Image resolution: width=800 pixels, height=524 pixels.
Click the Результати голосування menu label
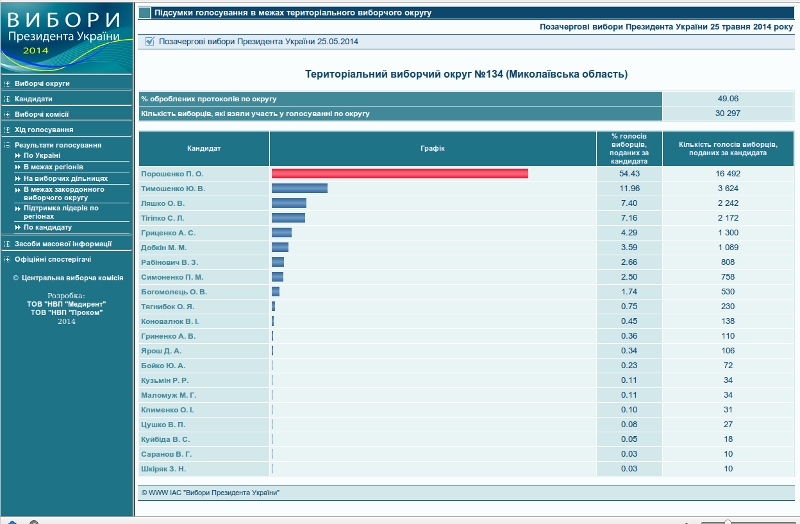[58, 145]
